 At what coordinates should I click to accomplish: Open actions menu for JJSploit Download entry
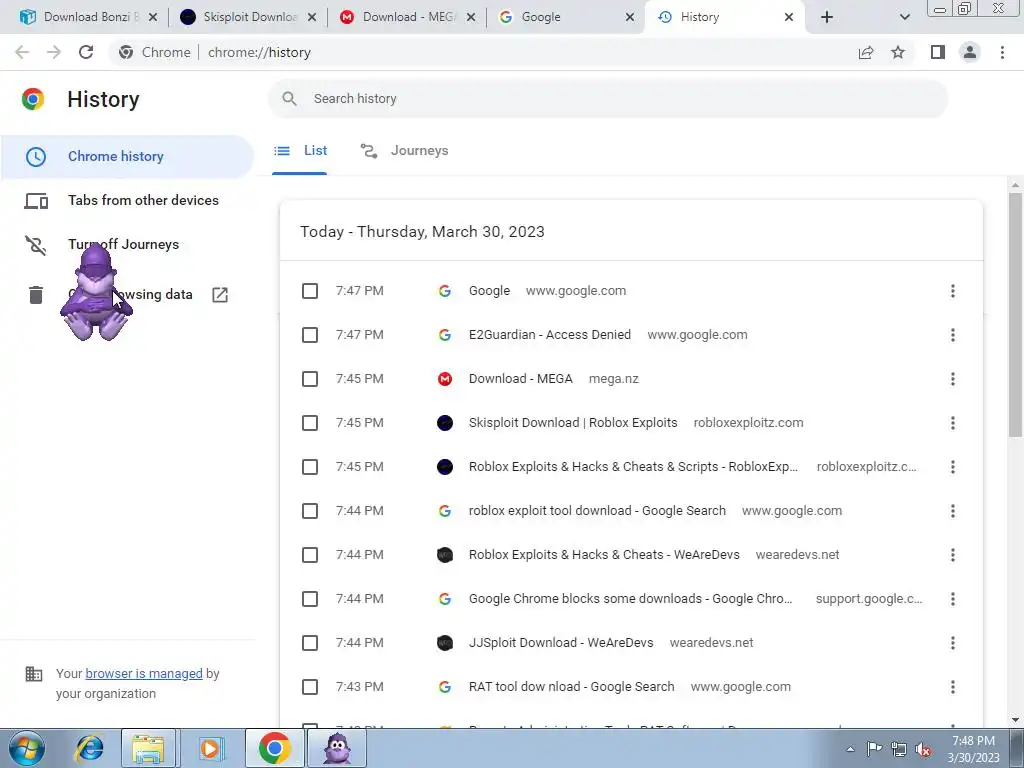(x=953, y=643)
